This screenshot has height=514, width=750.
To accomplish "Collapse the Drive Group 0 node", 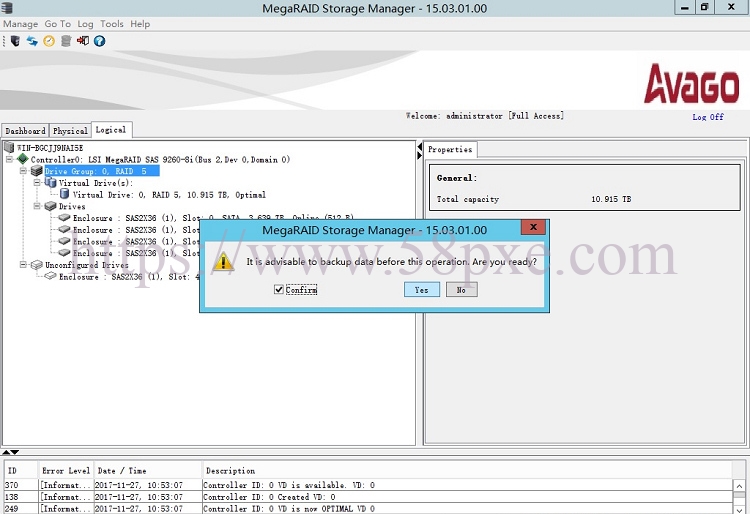I will point(23,171).
